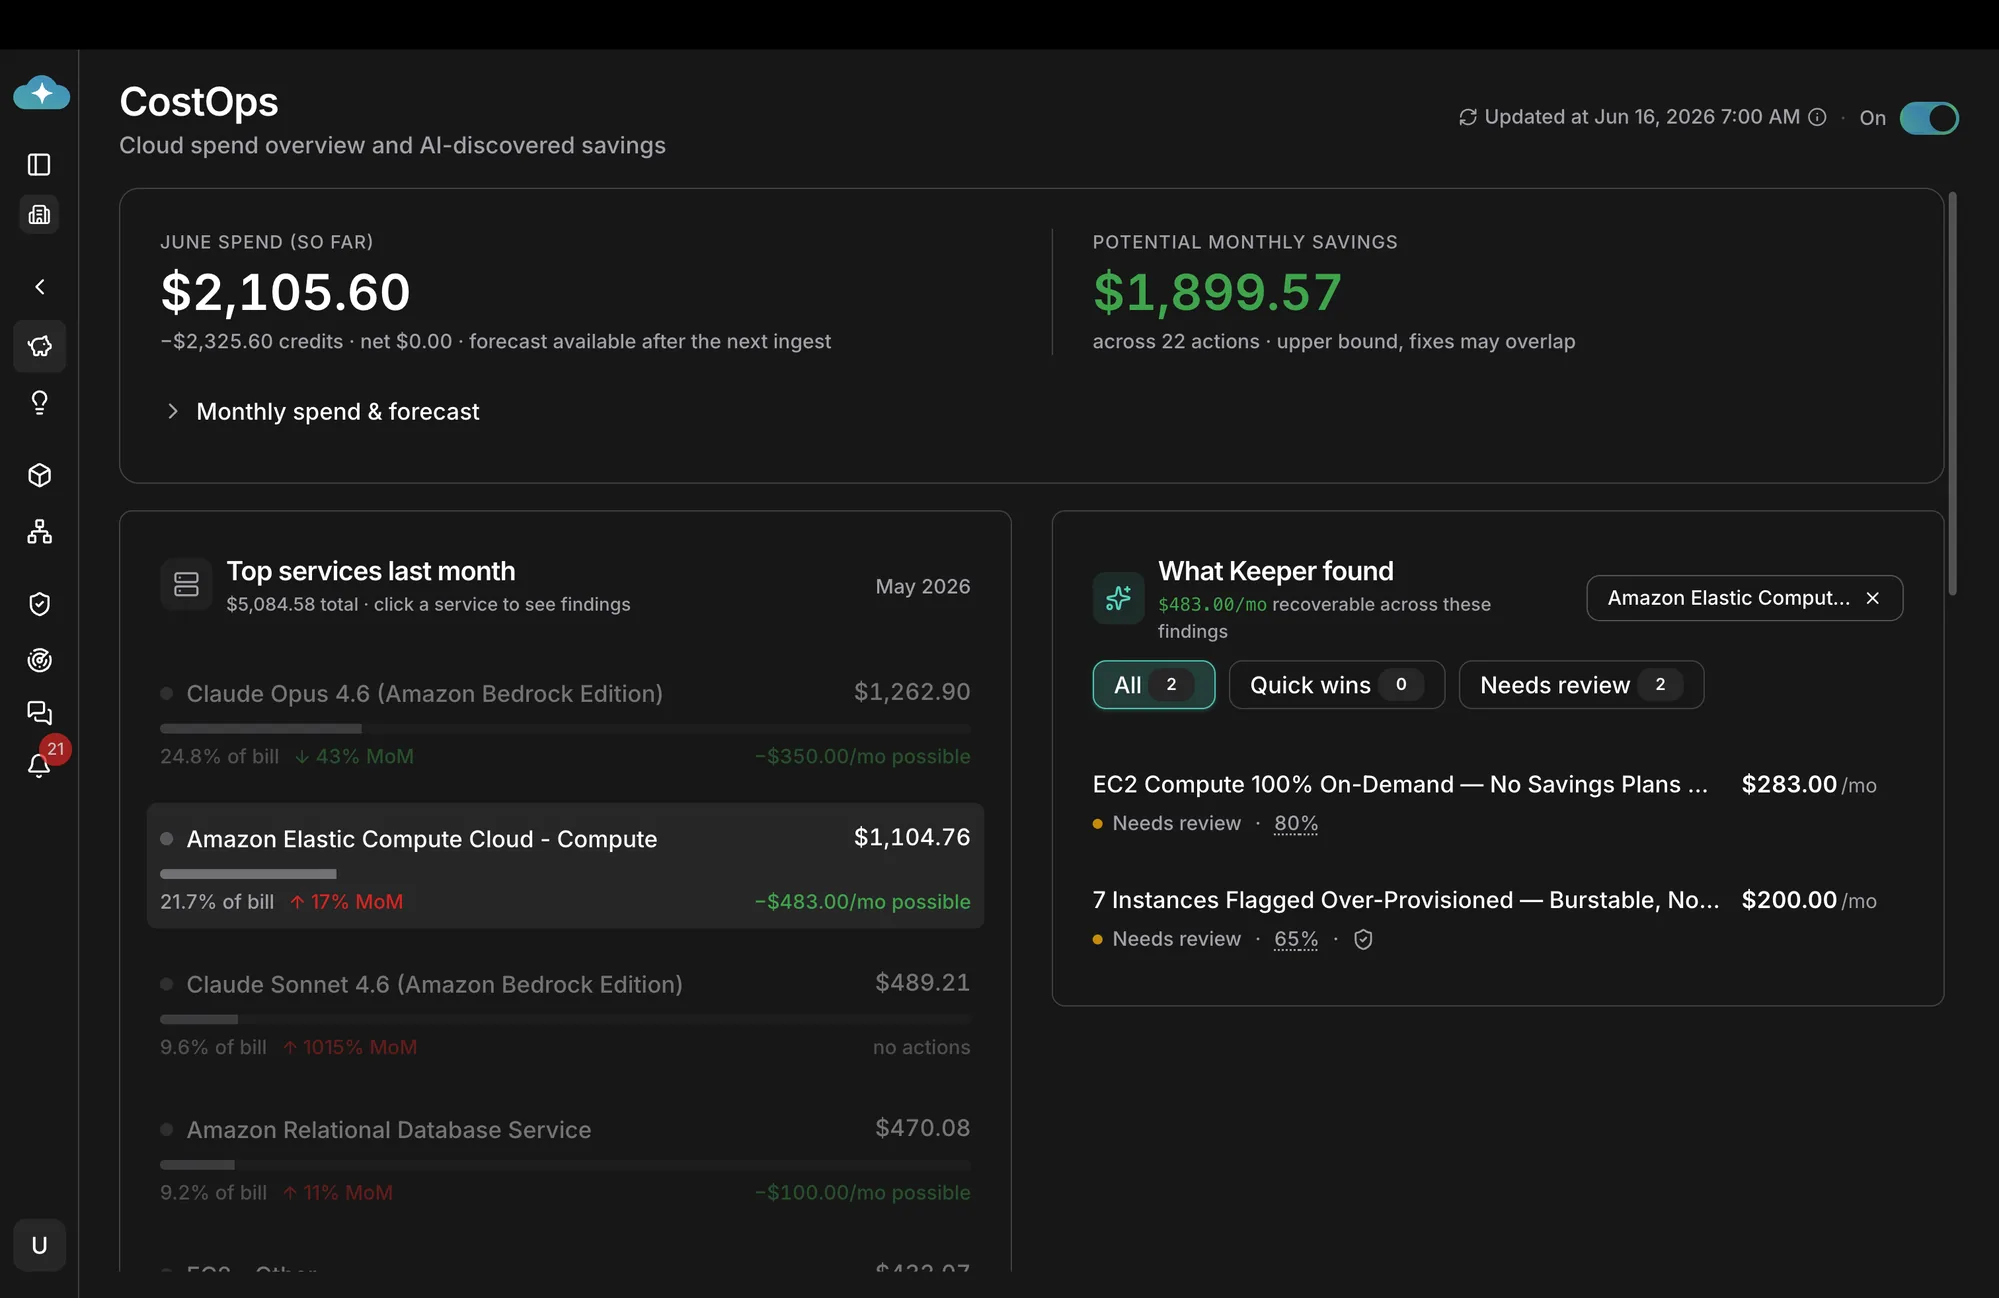Select Amazon Elastic Compute Cloud - Compute row
Image resolution: width=1999 pixels, height=1298 pixels.
tap(565, 866)
